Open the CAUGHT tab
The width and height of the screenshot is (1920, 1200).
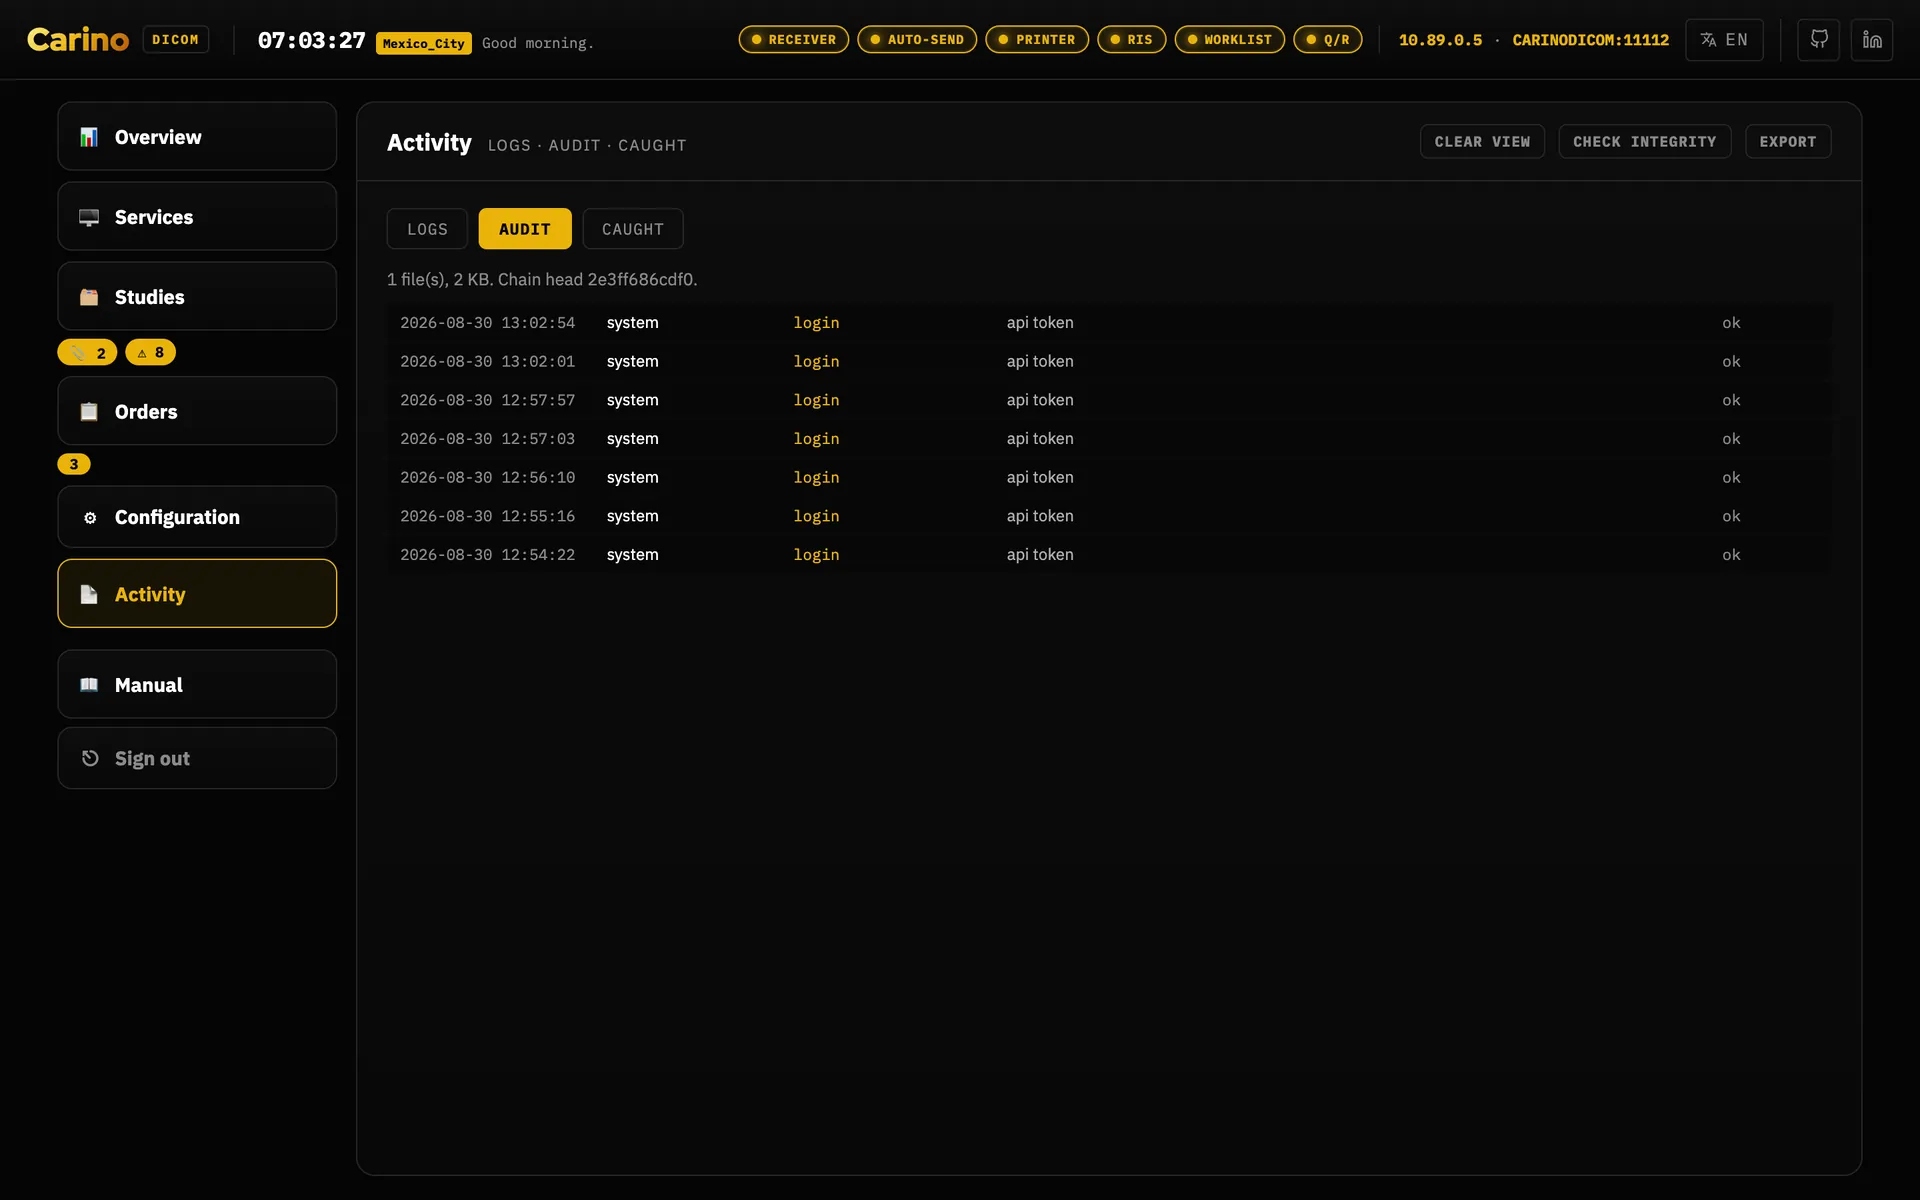click(x=633, y=229)
